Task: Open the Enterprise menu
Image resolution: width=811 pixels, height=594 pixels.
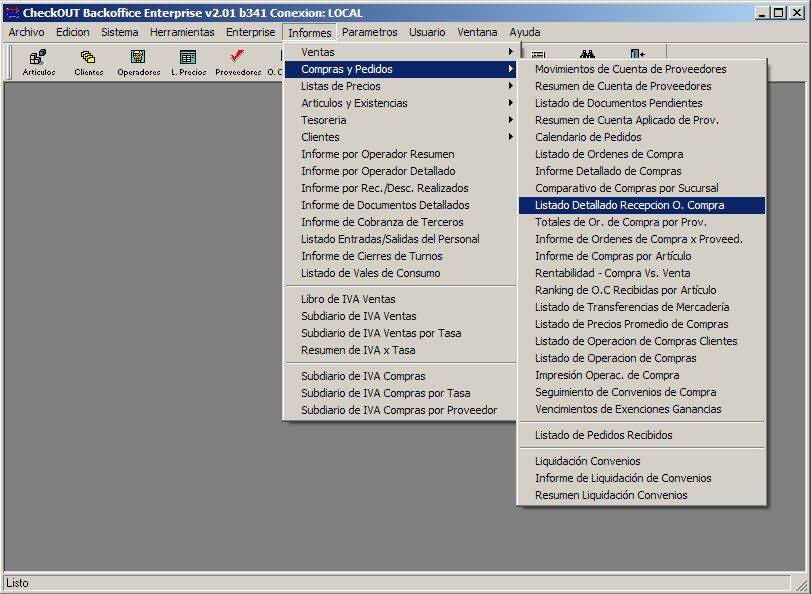Action: tap(251, 32)
